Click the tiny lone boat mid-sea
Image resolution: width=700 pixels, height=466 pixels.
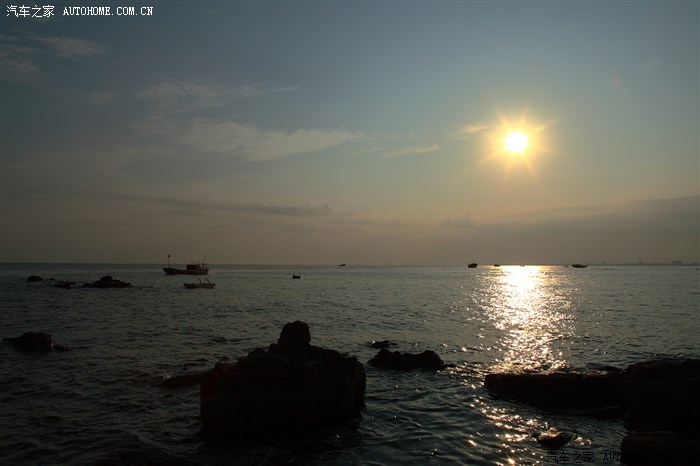pos(296,275)
